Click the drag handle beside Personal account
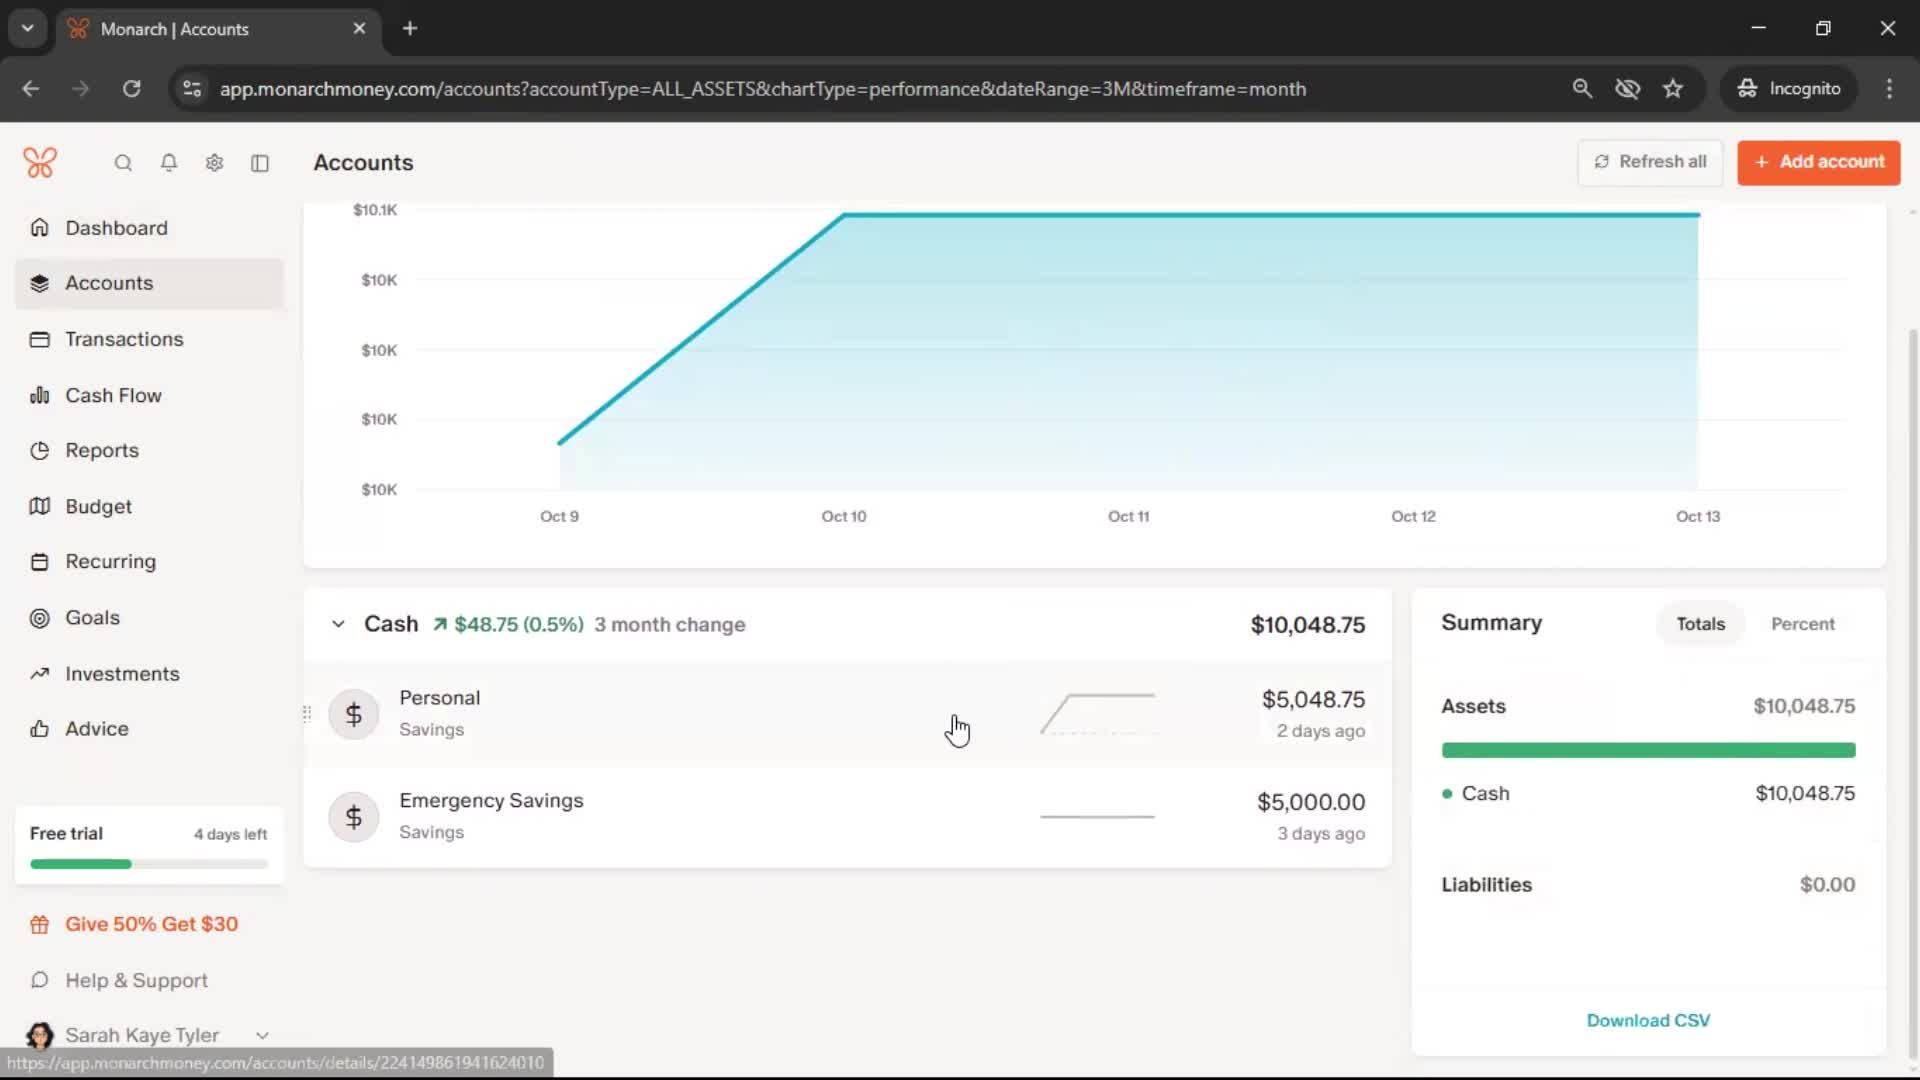Image resolution: width=1920 pixels, height=1080 pixels. [307, 714]
